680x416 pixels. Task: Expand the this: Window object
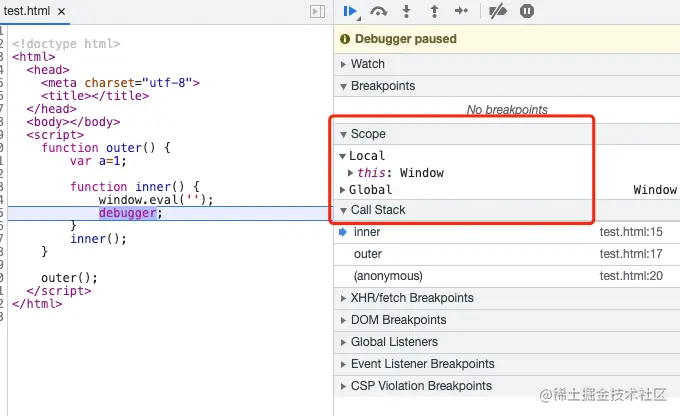click(x=350, y=173)
